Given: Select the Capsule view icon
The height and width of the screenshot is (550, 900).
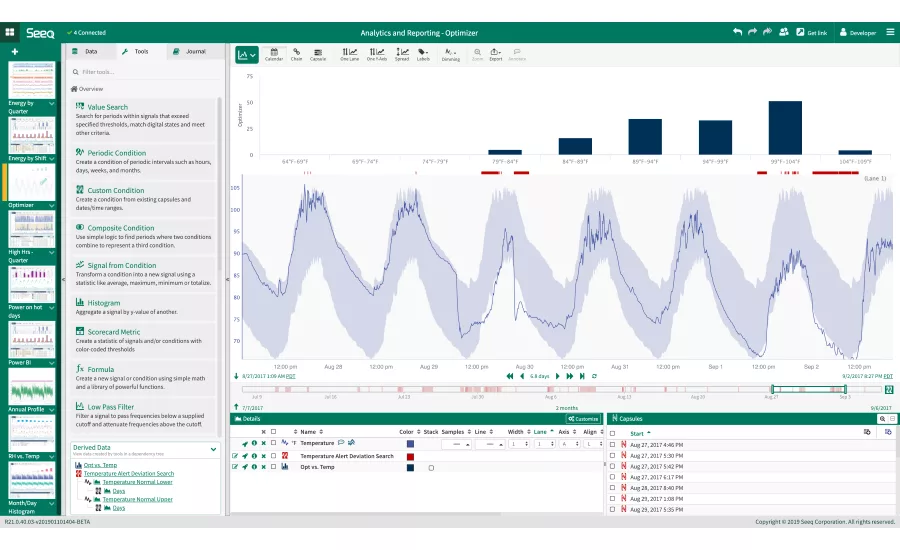Looking at the screenshot, I should (318, 54).
